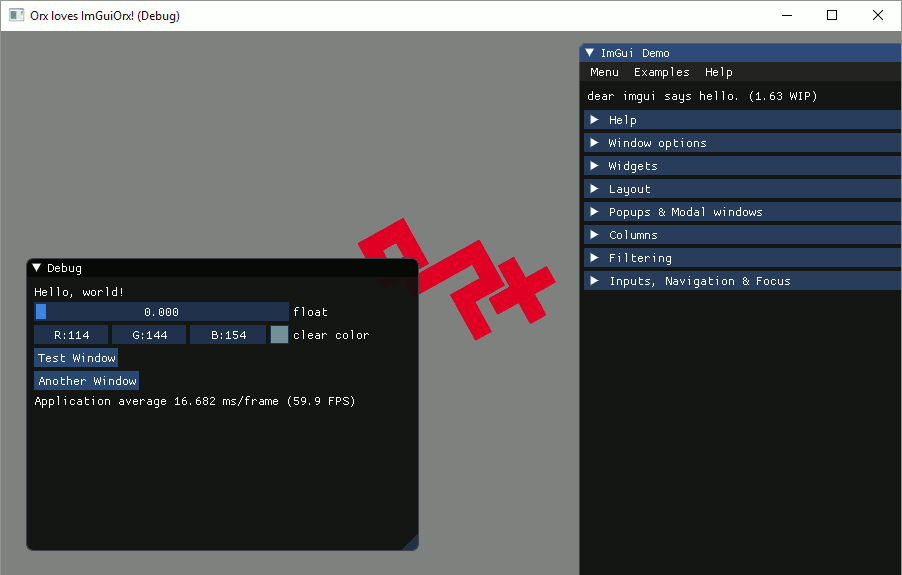Click the float slider showing 0.000

pyautogui.click(x=161, y=312)
